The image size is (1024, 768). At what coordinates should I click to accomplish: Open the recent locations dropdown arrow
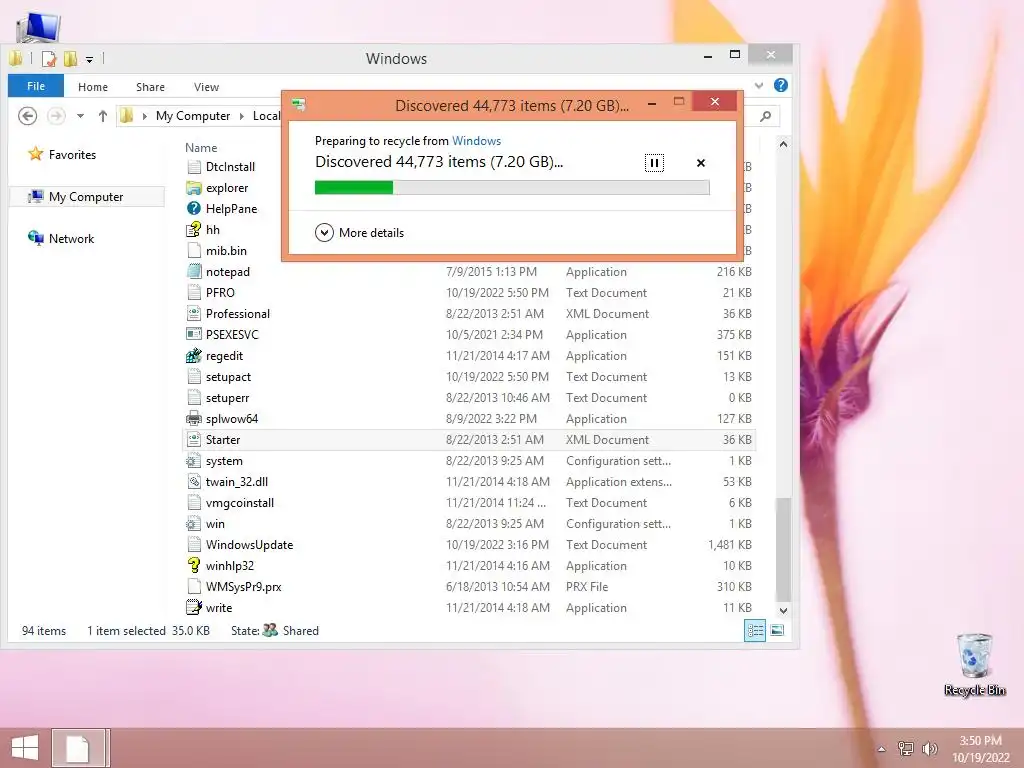[x=80, y=116]
